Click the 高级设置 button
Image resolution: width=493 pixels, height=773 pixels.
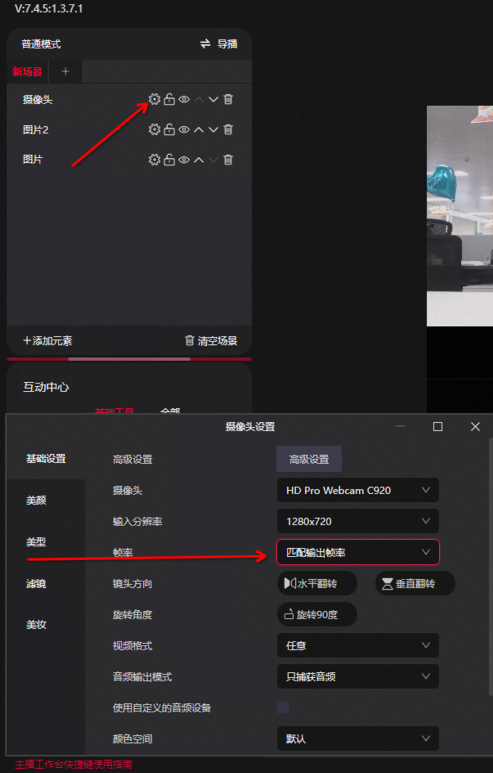309,459
